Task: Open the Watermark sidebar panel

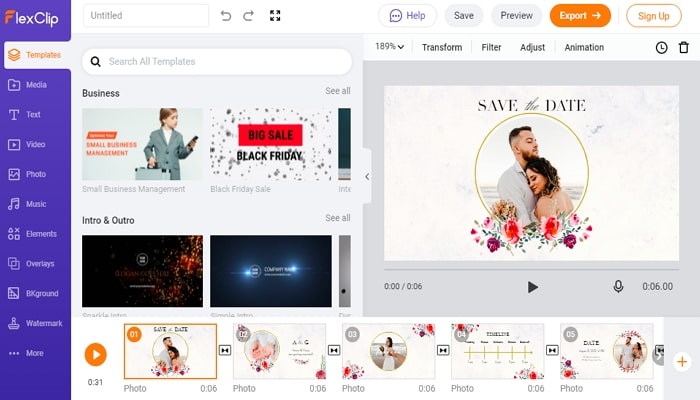Action: (x=35, y=323)
